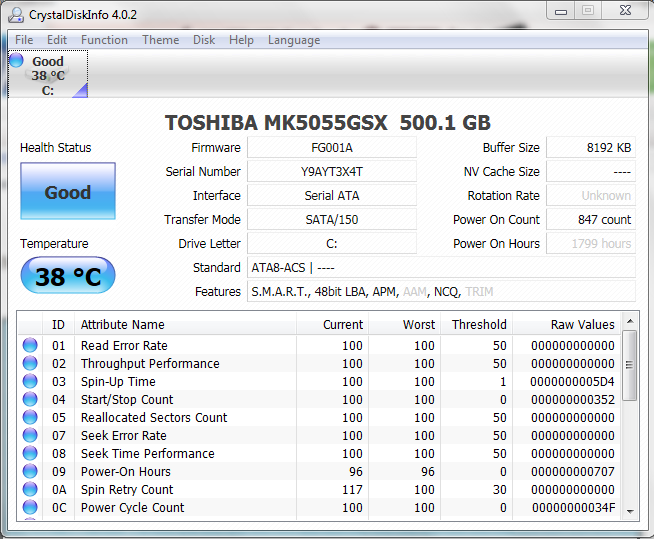The height and width of the screenshot is (539, 654).
Task: Click status orb for Seek Time Performance
Action: [x=30, y=453]
